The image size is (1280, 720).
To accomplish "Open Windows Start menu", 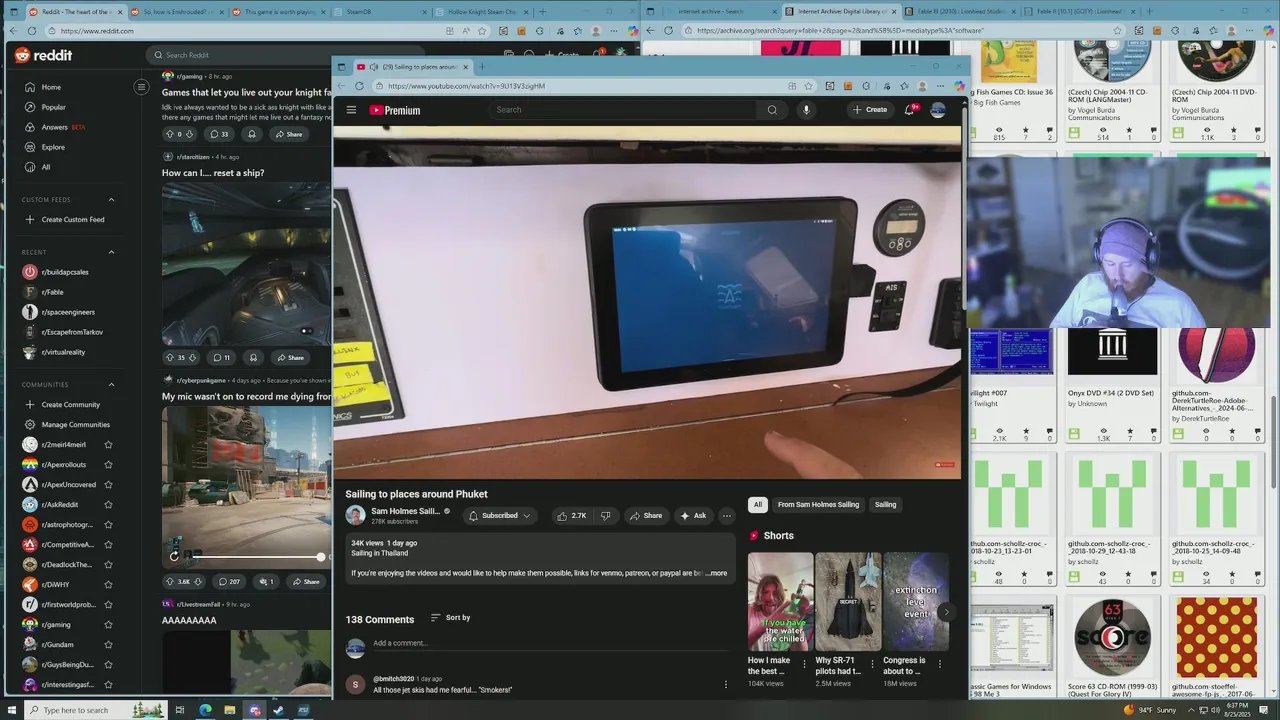I will pyautogui.click(x=12, y=710).
